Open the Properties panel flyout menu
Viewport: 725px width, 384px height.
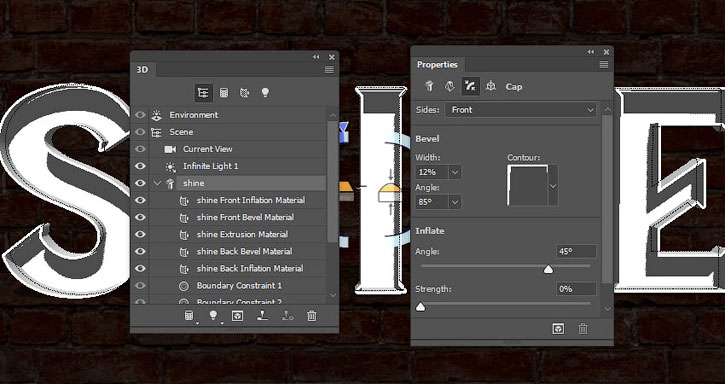603,65
